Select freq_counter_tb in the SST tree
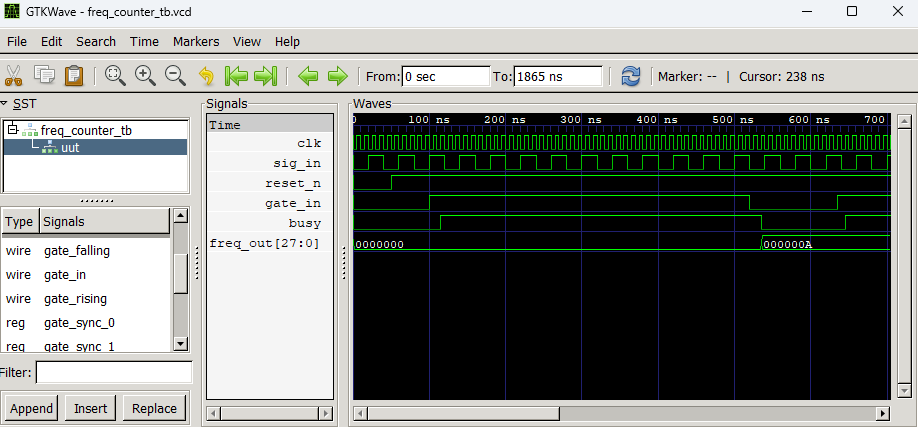The width and height of the screenshot is (918, 427). [86, 130]
